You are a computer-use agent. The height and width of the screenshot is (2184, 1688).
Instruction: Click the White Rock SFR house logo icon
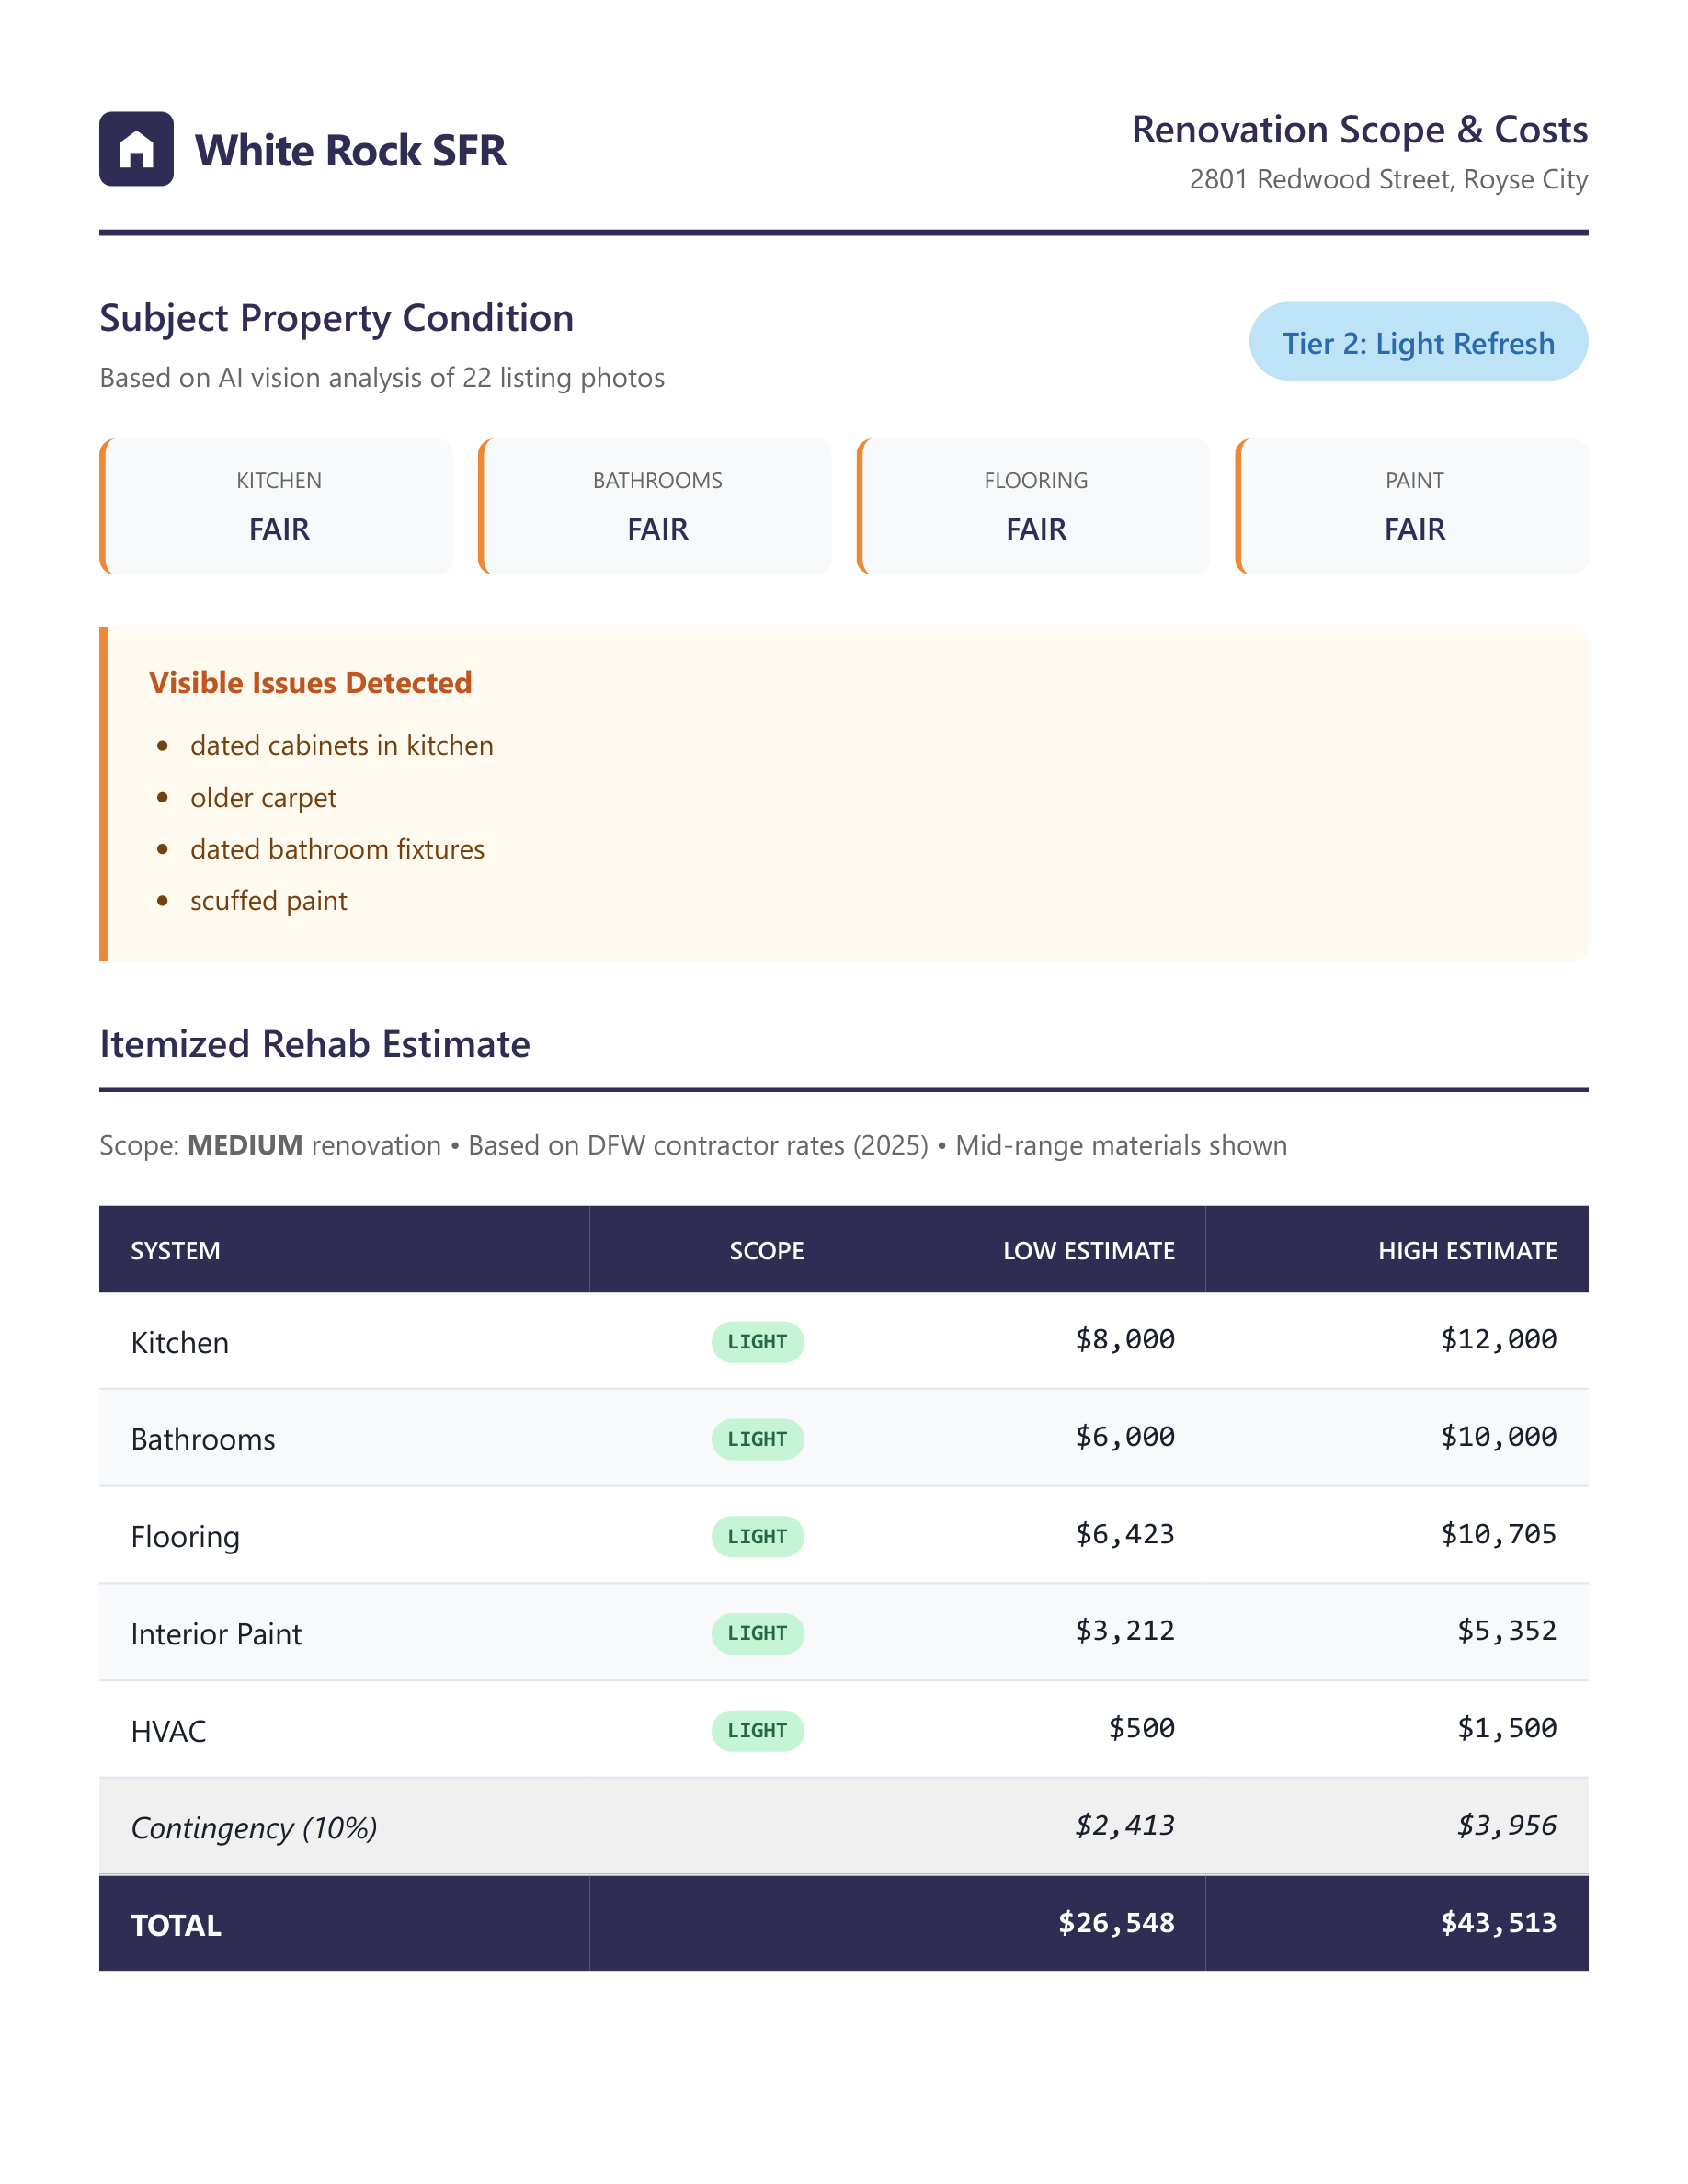tap(136, 149)
